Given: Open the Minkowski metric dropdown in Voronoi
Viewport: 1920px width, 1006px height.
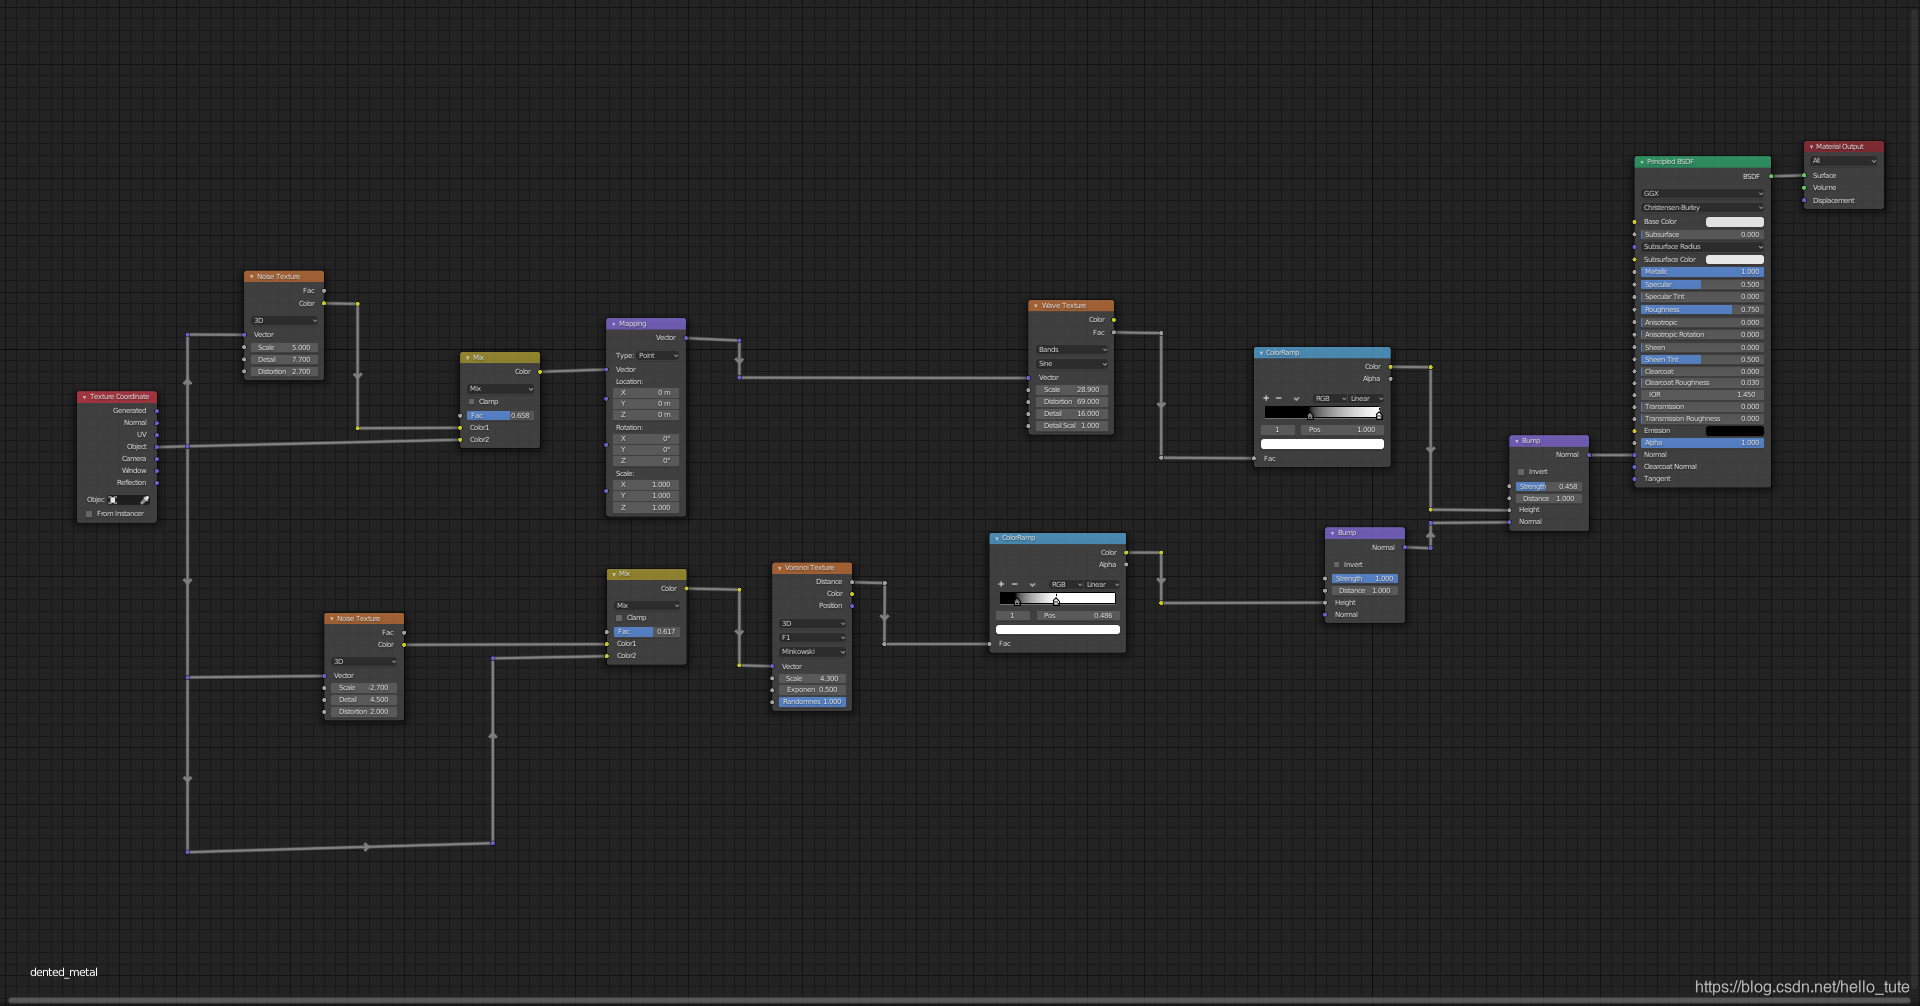Looking at the screenshot, I should click(813, 652).
